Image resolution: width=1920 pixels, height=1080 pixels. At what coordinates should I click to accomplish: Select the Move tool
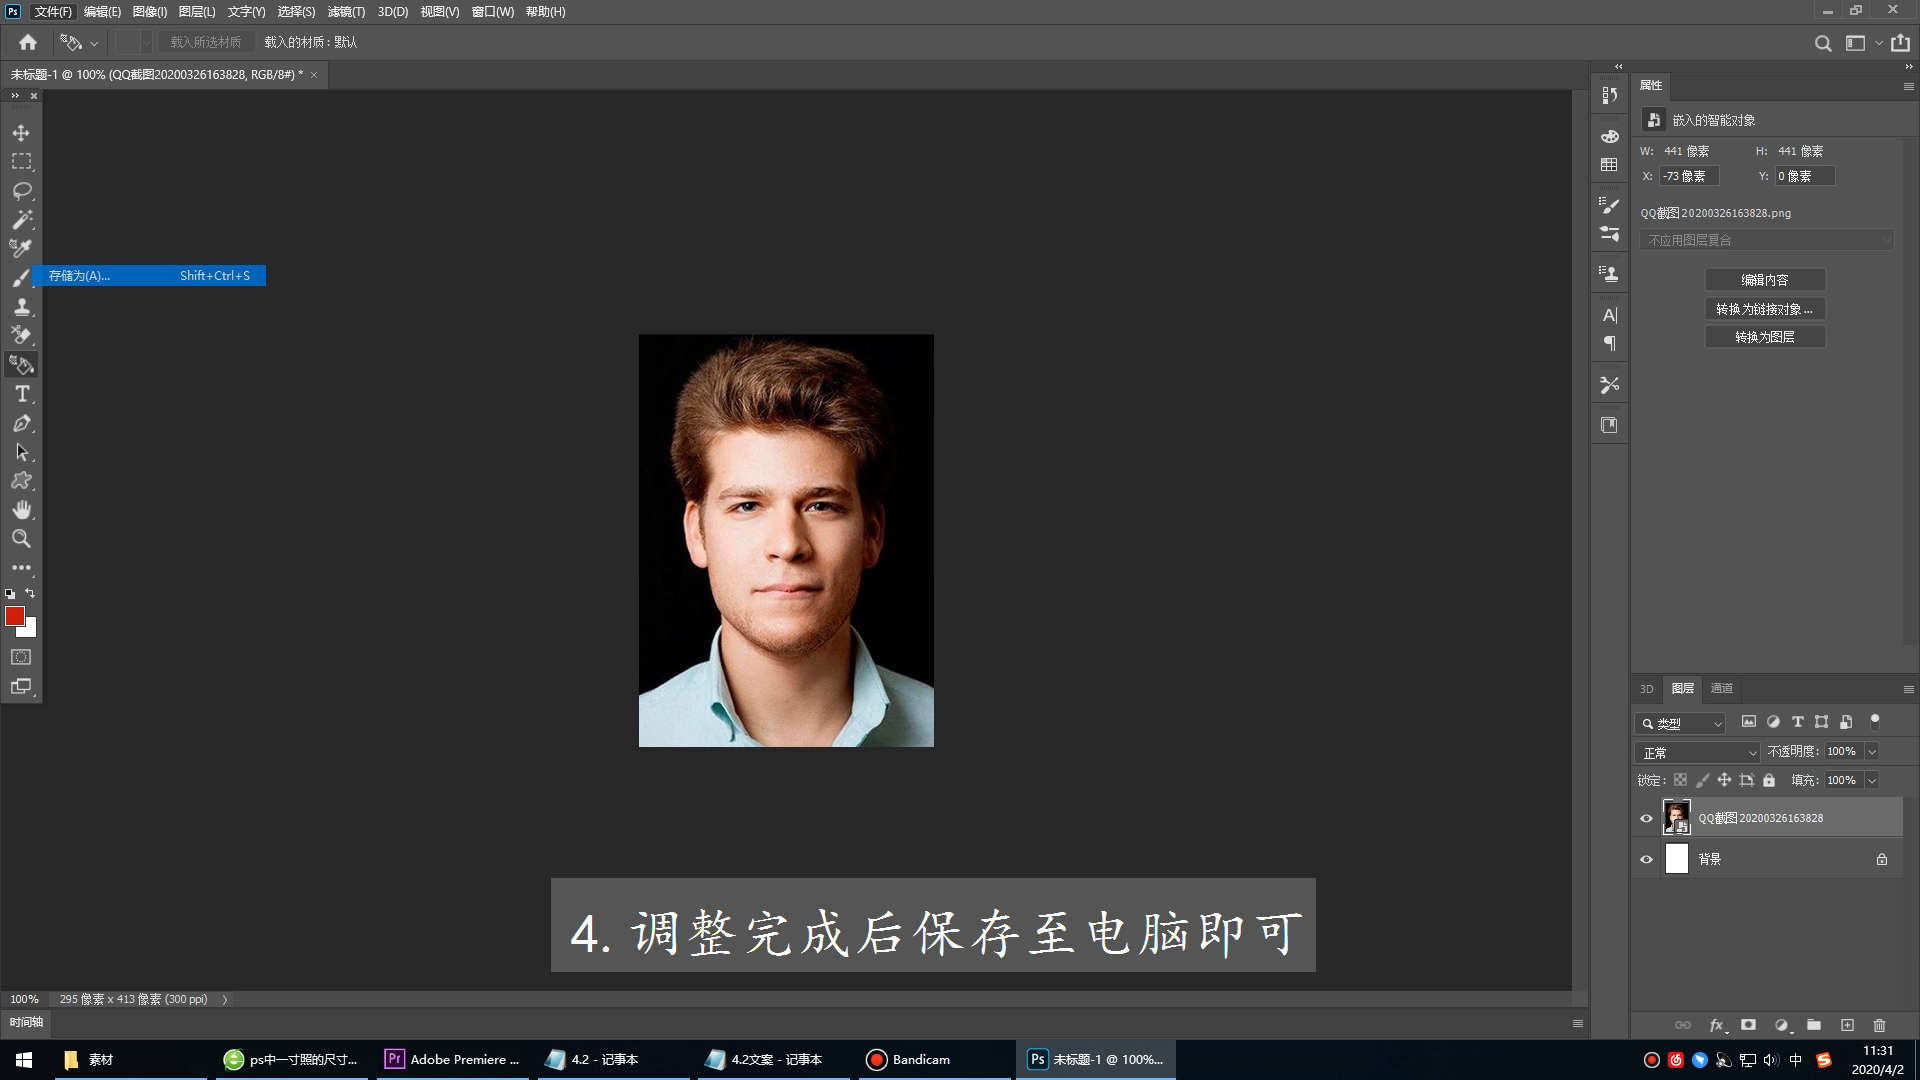(x=21, y=133)
